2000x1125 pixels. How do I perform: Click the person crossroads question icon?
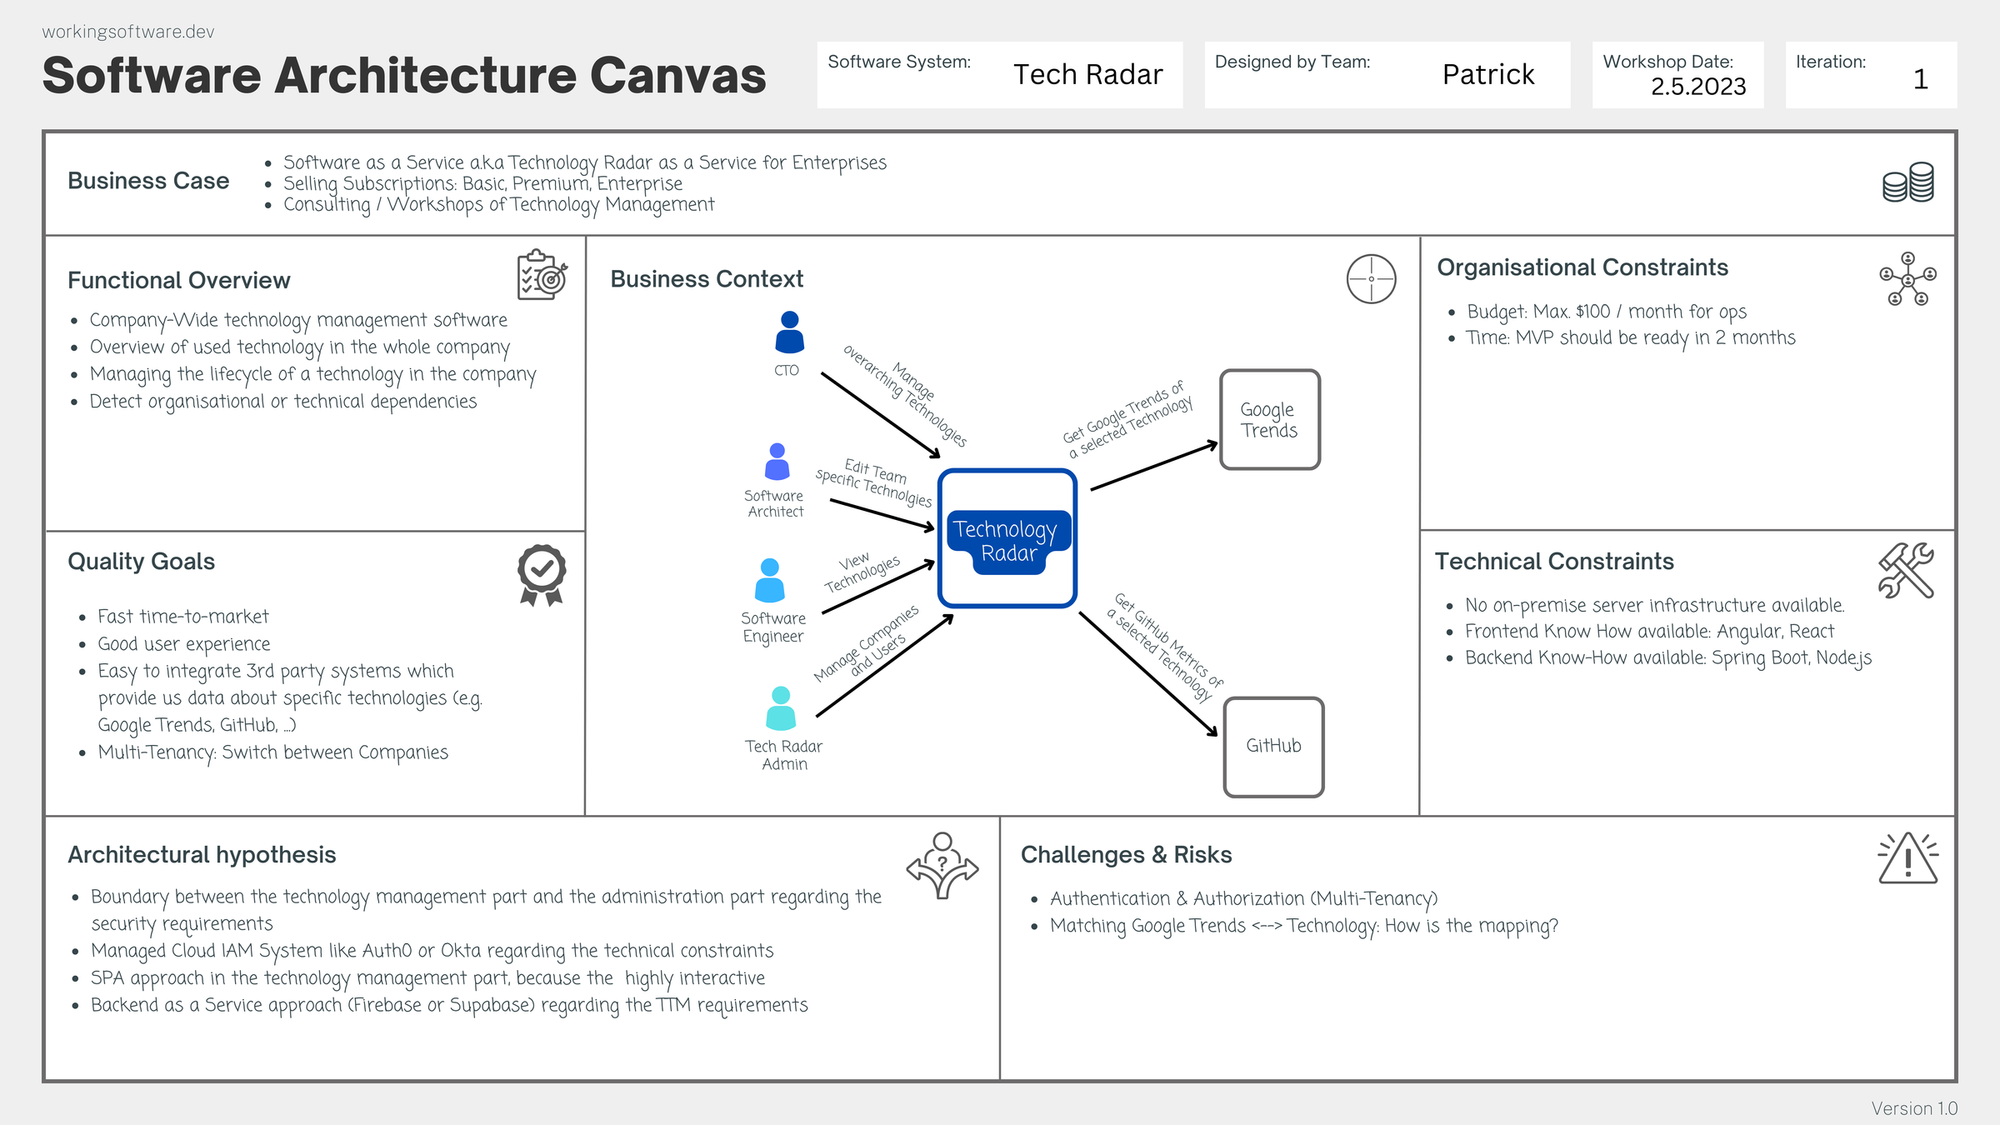pos(942,865)
